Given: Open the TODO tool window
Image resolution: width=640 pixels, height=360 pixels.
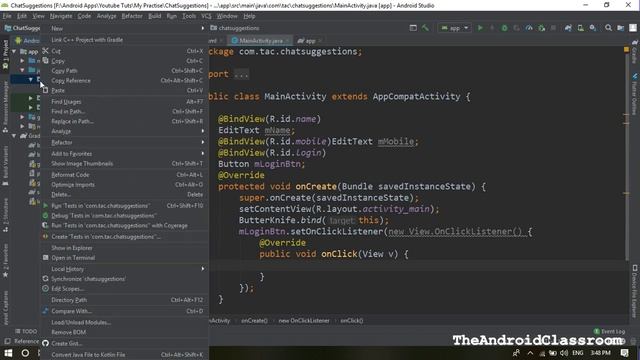Looking at the screenshot, I should click(x=26, y=331).
